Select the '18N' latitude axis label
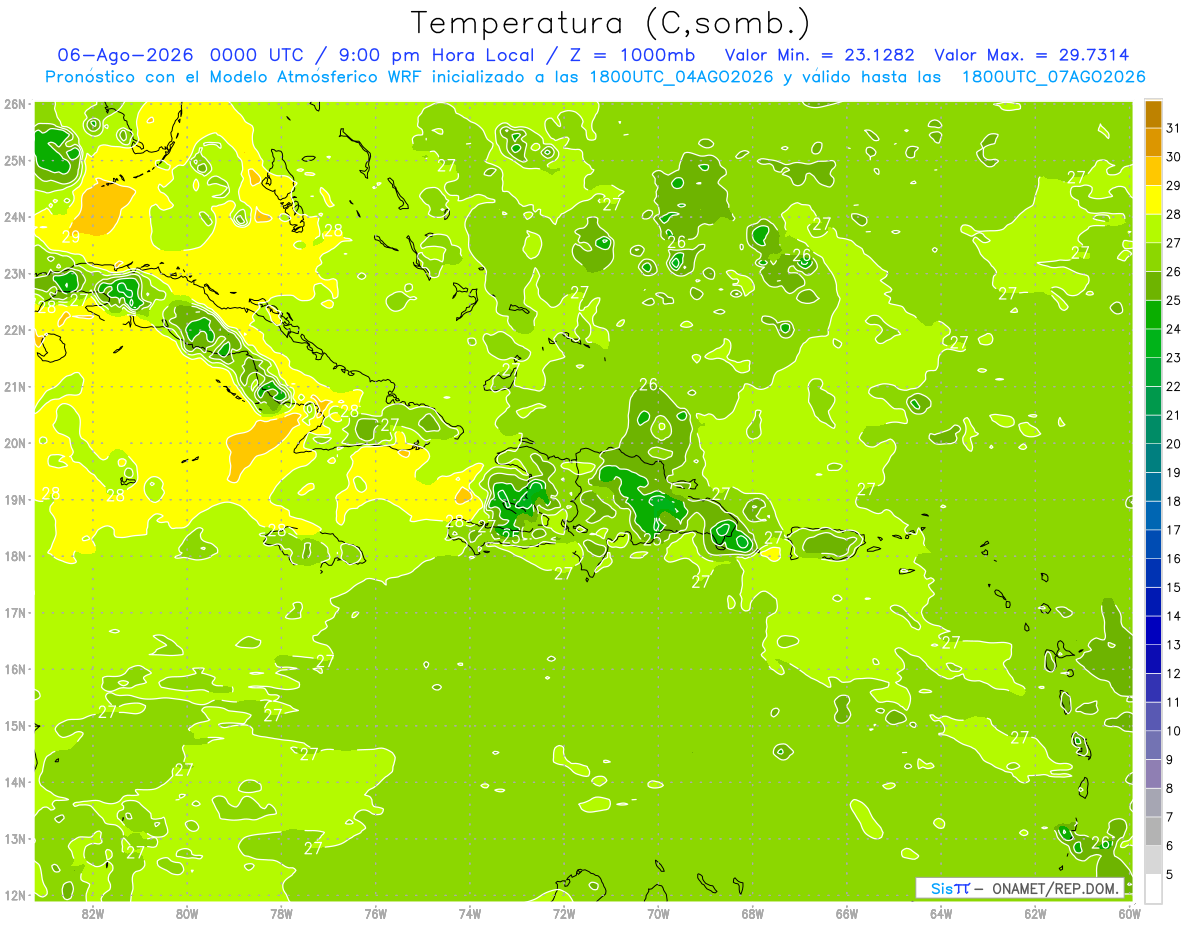The width and height of the screenshot is (1200, 927). (x=15, y=556)
